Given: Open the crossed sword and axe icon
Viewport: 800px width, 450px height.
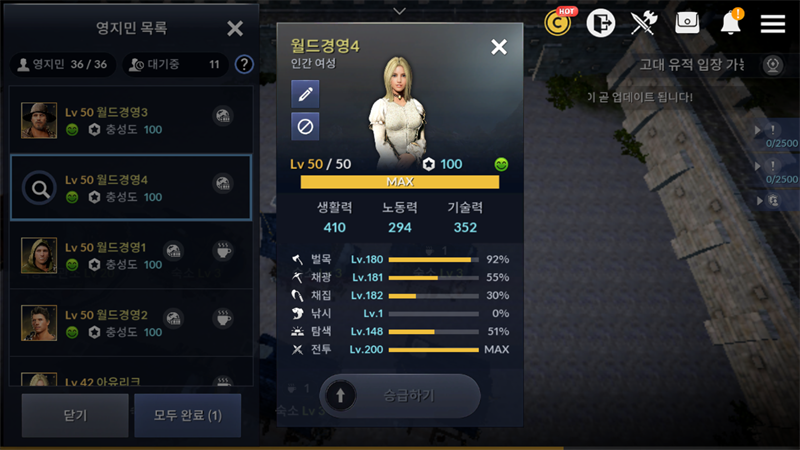Looking at the screenshot, I should pos(644,23).
